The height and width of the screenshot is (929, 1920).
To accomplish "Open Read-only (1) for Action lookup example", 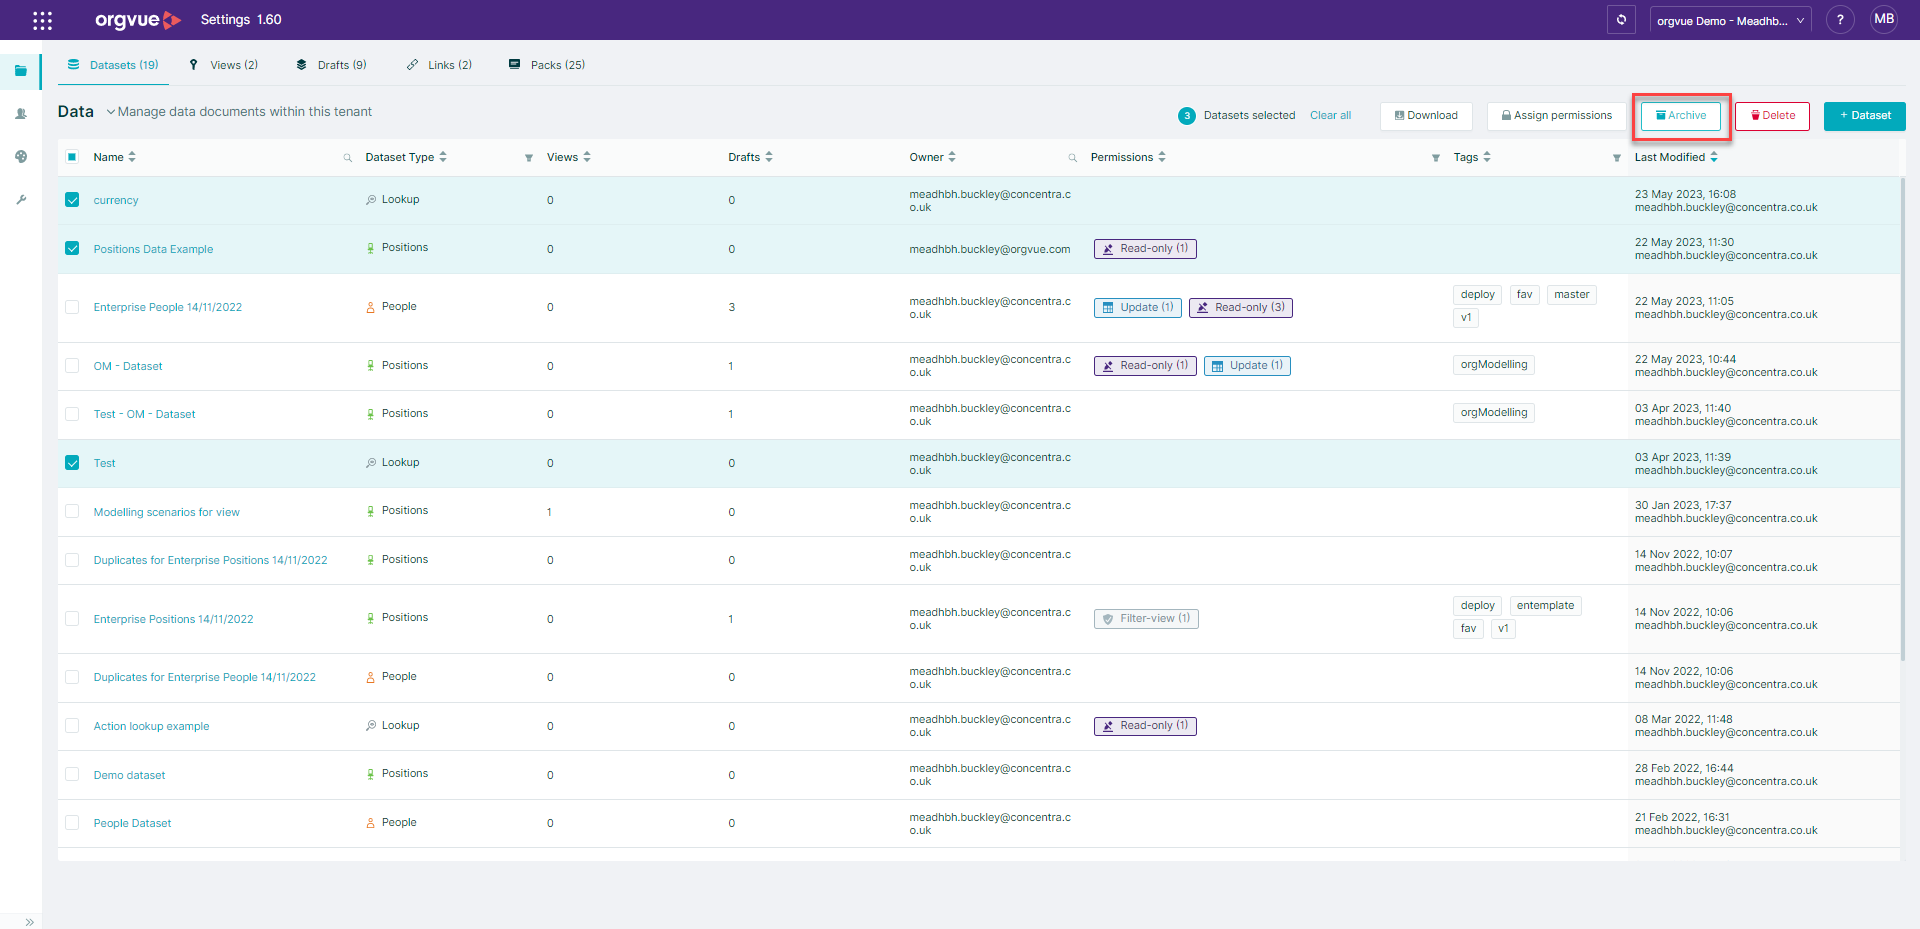I will click(x=1145, y=726).
